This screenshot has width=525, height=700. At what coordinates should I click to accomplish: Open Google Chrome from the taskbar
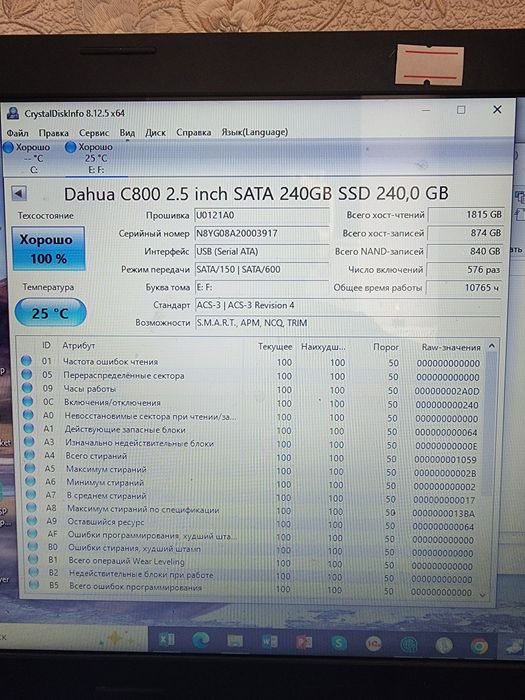tap(479, 646)
